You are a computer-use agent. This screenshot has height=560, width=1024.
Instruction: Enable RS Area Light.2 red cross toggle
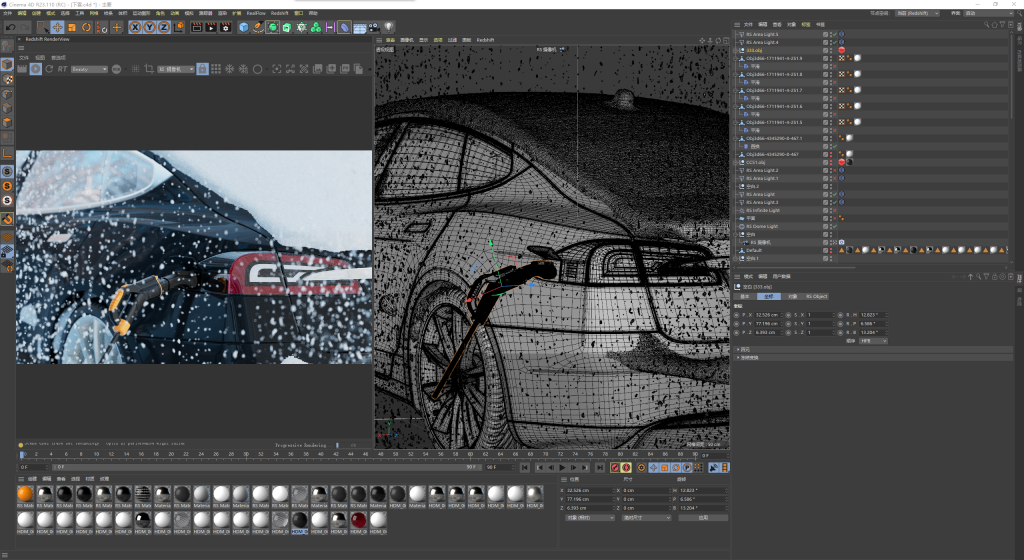point(835,170)
